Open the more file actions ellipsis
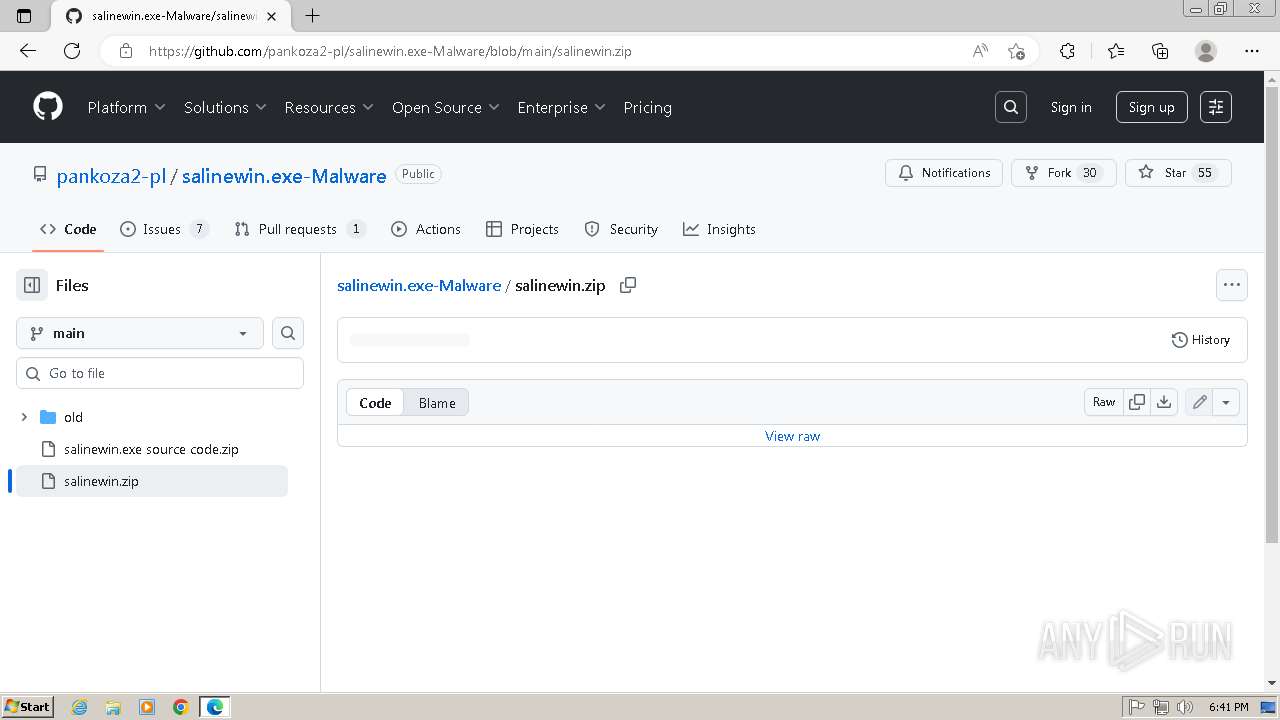 tap(1232, 285)
